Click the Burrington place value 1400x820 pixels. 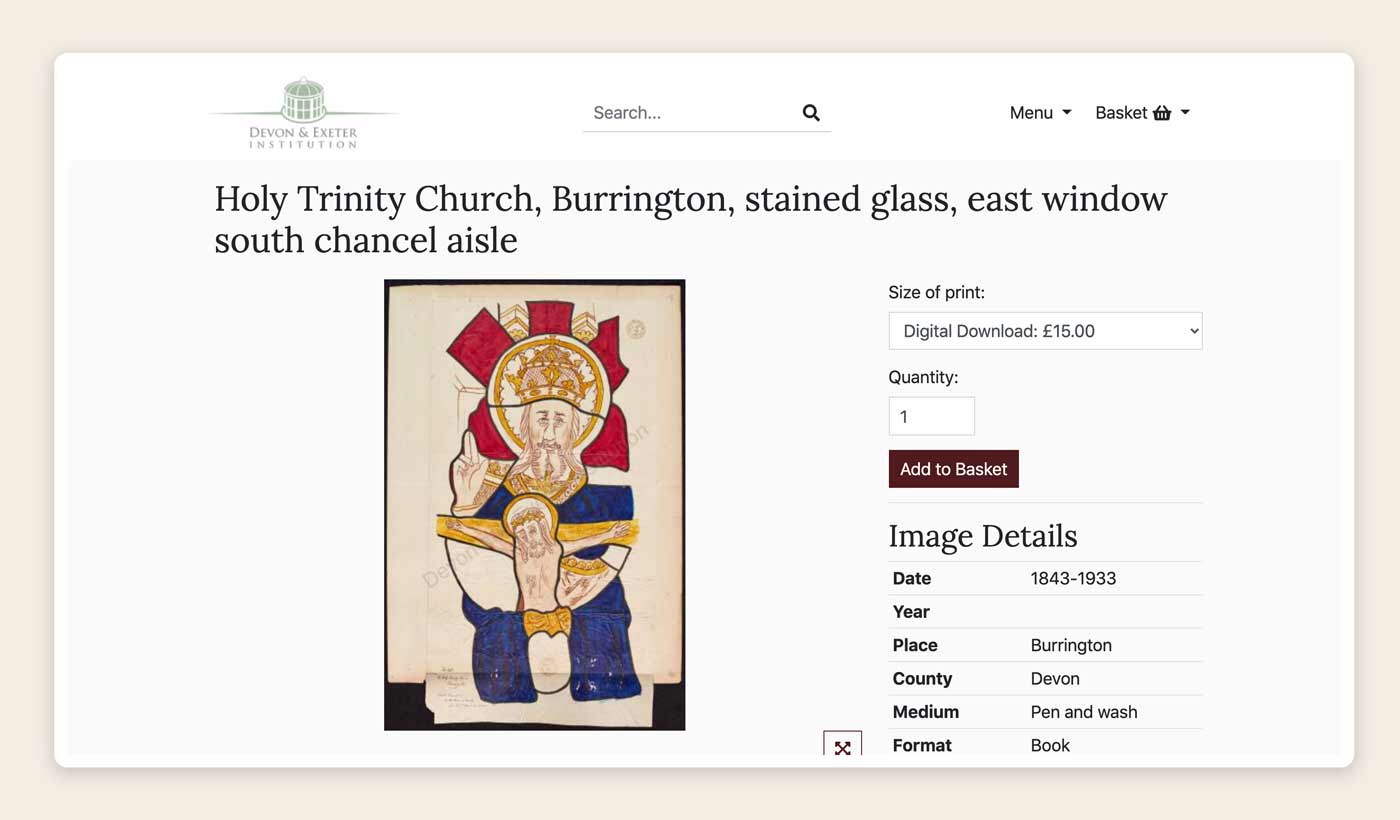pyautogui.click(x=1071, y=645)
